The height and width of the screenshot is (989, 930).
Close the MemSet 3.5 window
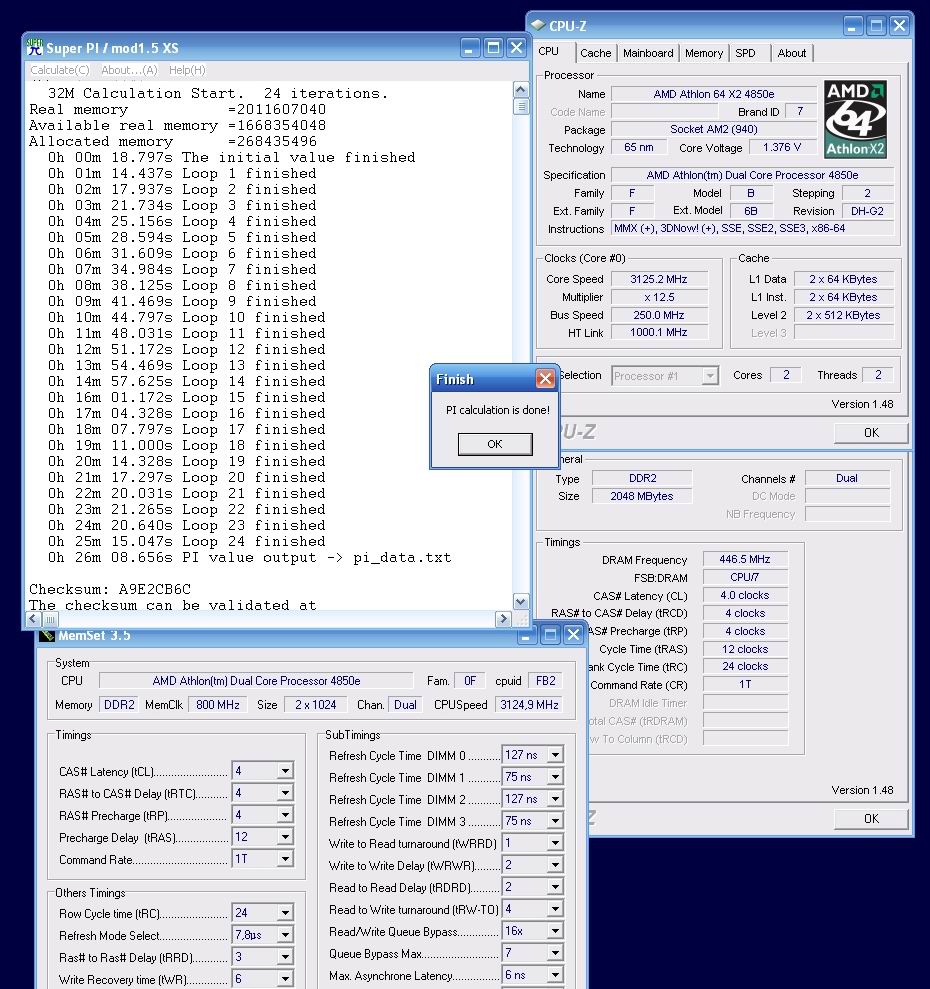coord(573,635)
